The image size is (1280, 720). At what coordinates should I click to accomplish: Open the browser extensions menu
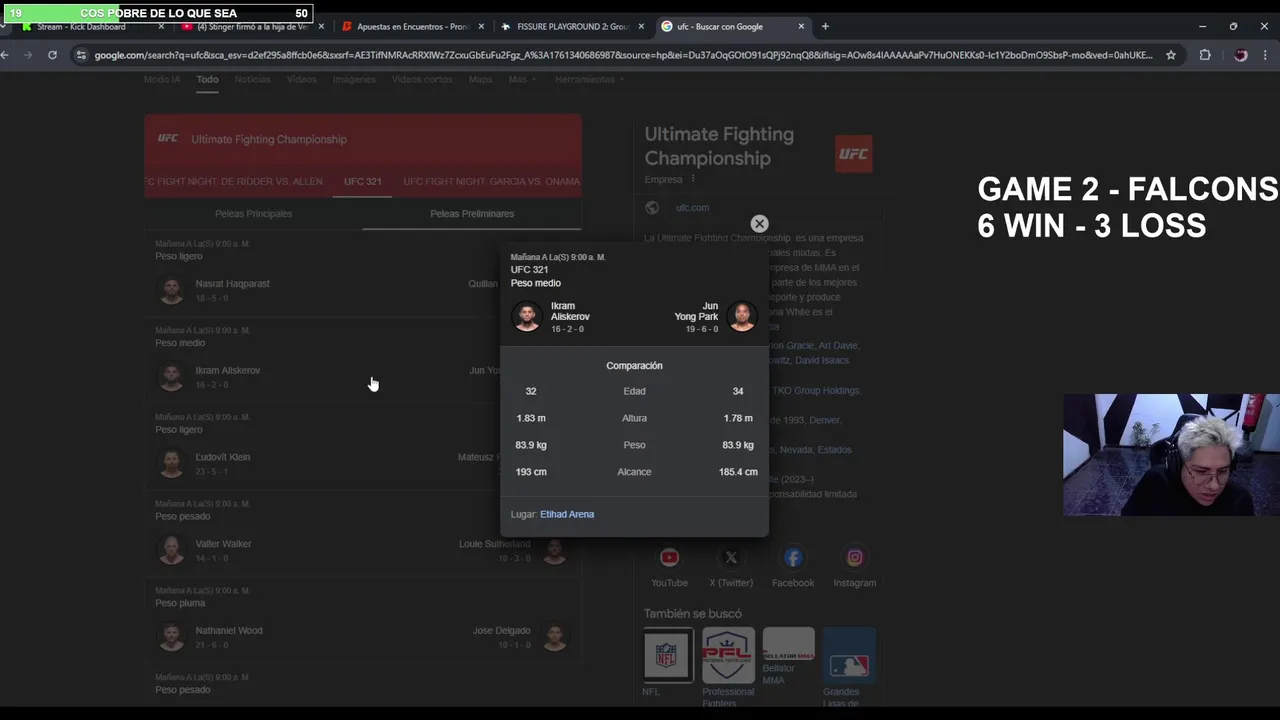pyautogui.click(x=1205, y=55)
